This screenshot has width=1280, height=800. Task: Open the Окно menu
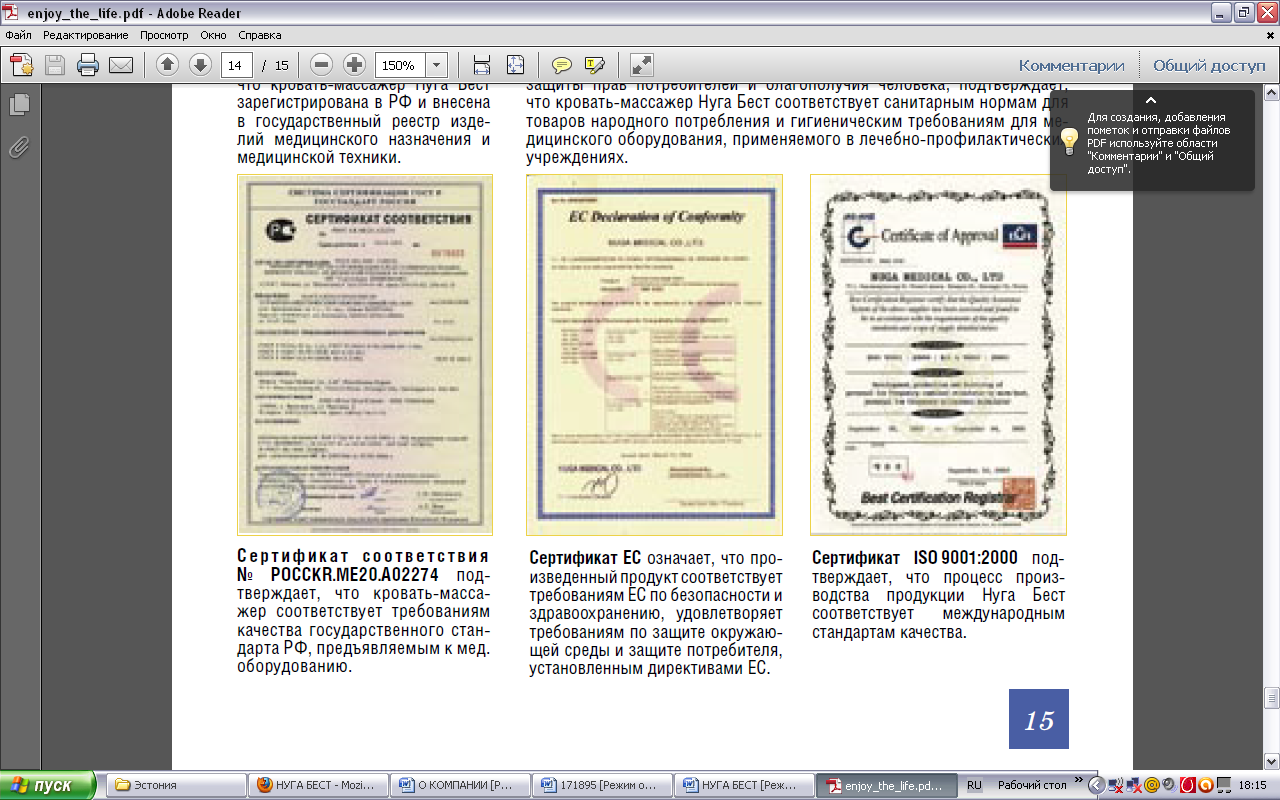click(x=213, y=34)
